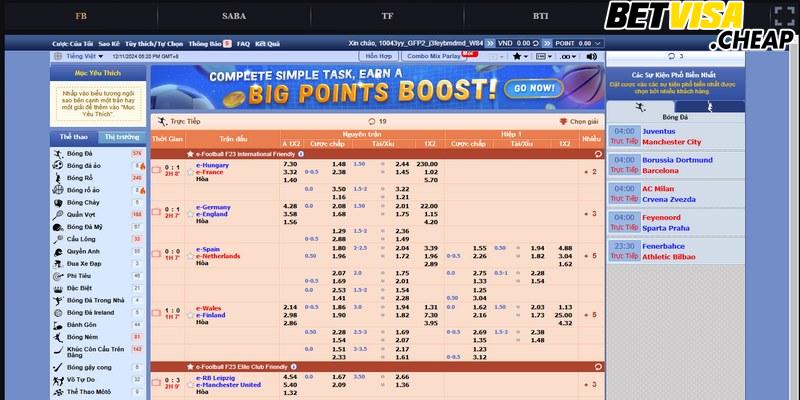
Task: Expand the POINT balance dropdown arrow
Action: (x=597, y=44)
